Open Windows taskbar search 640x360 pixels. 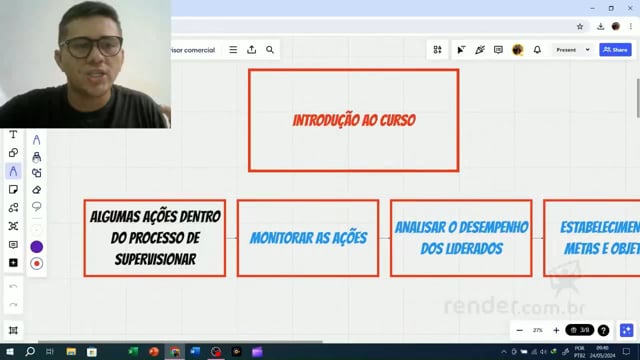click(30, 352)
